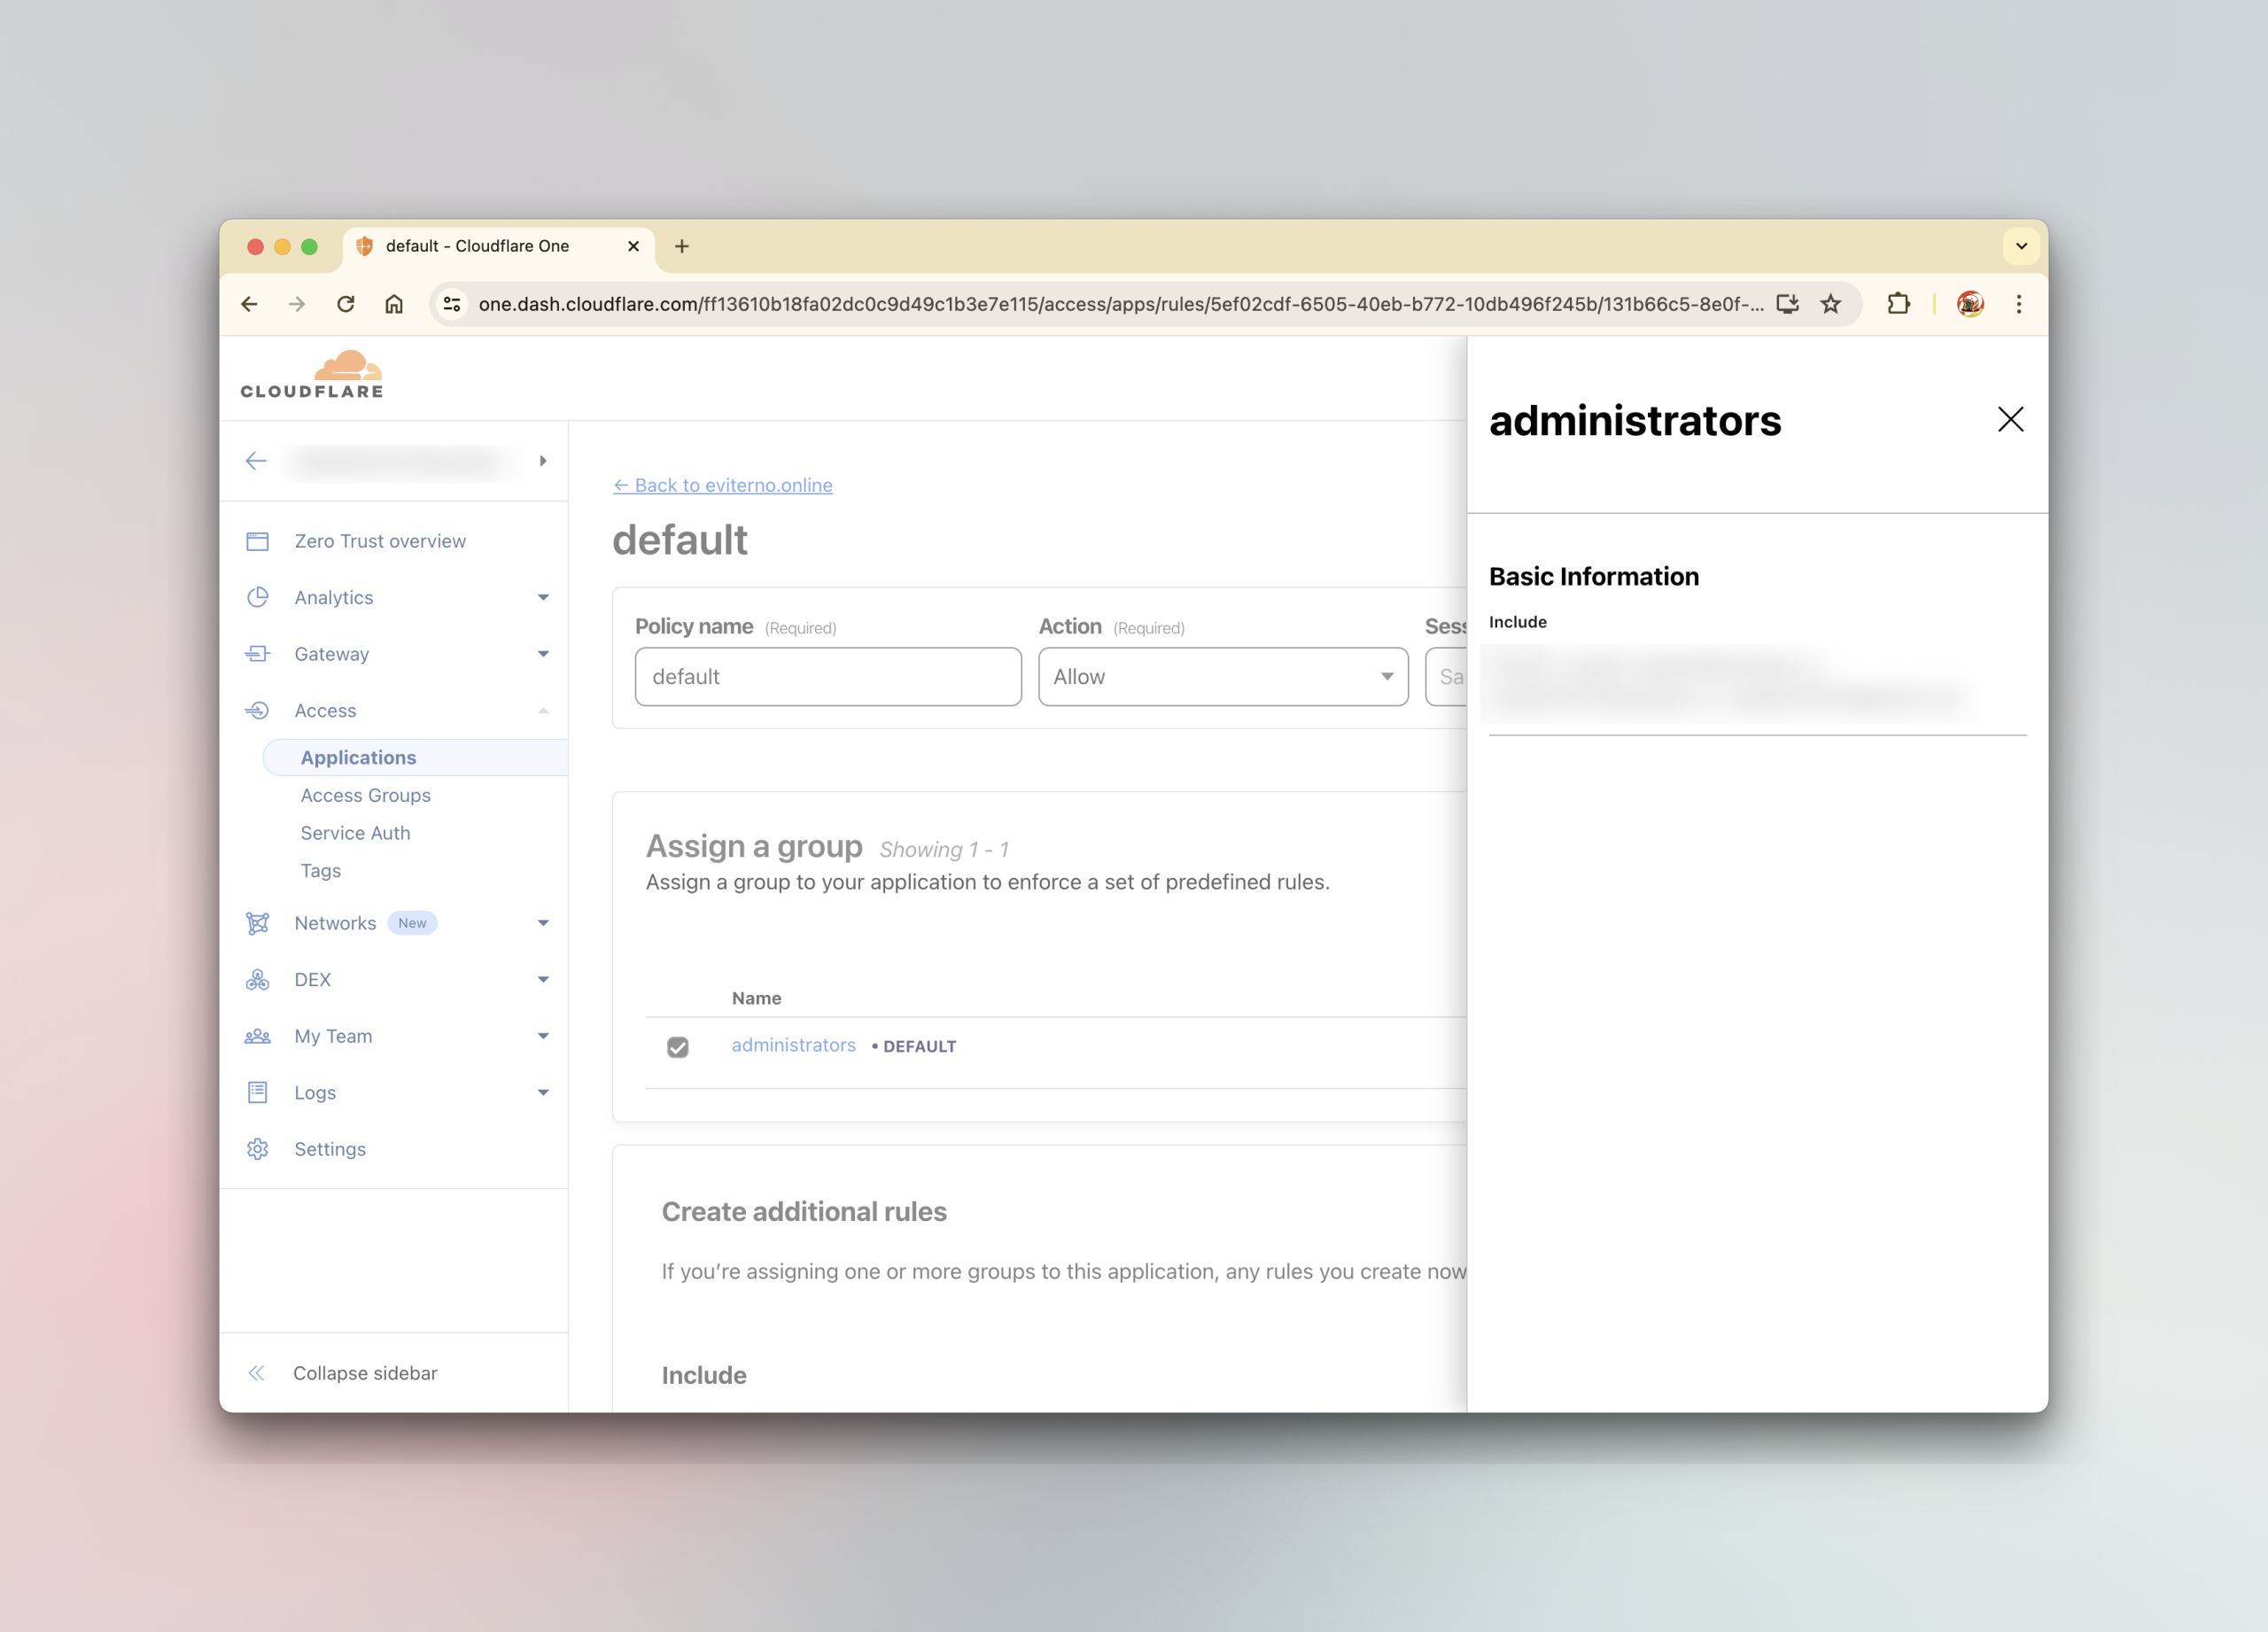Bookmark this page with the star
This screenshot has width=2268, height=1632.
click(1831, 304)
